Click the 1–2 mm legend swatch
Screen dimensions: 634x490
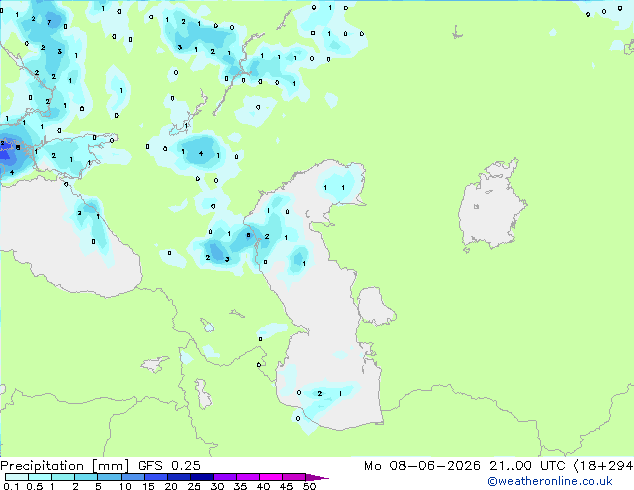(63, 477)
